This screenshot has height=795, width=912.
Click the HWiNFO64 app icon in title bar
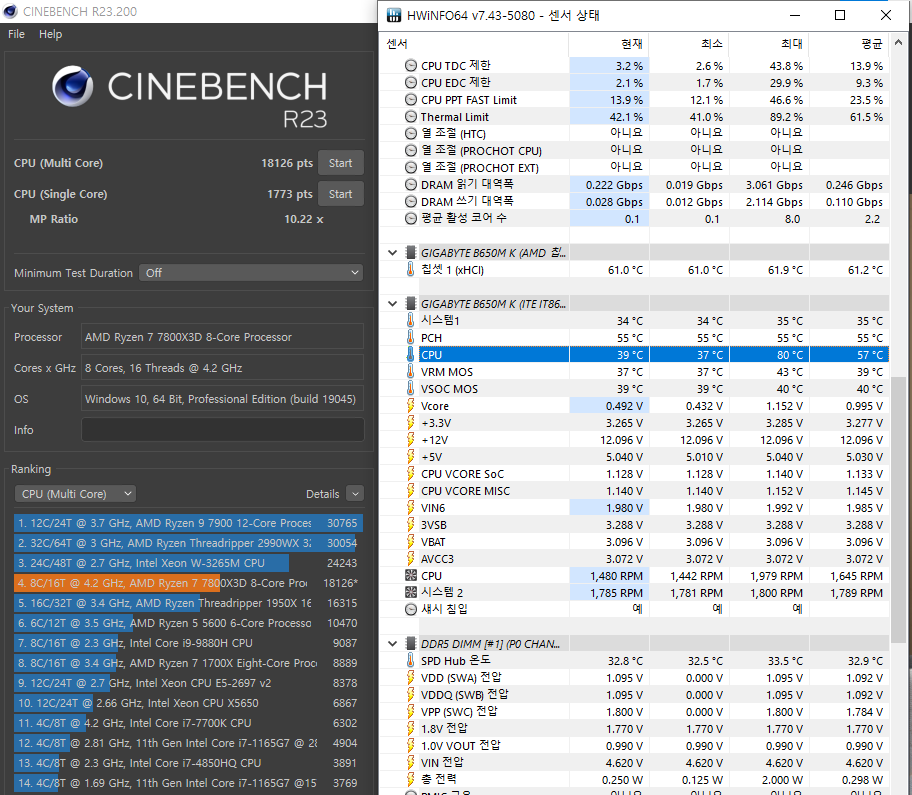coord(394,15)
